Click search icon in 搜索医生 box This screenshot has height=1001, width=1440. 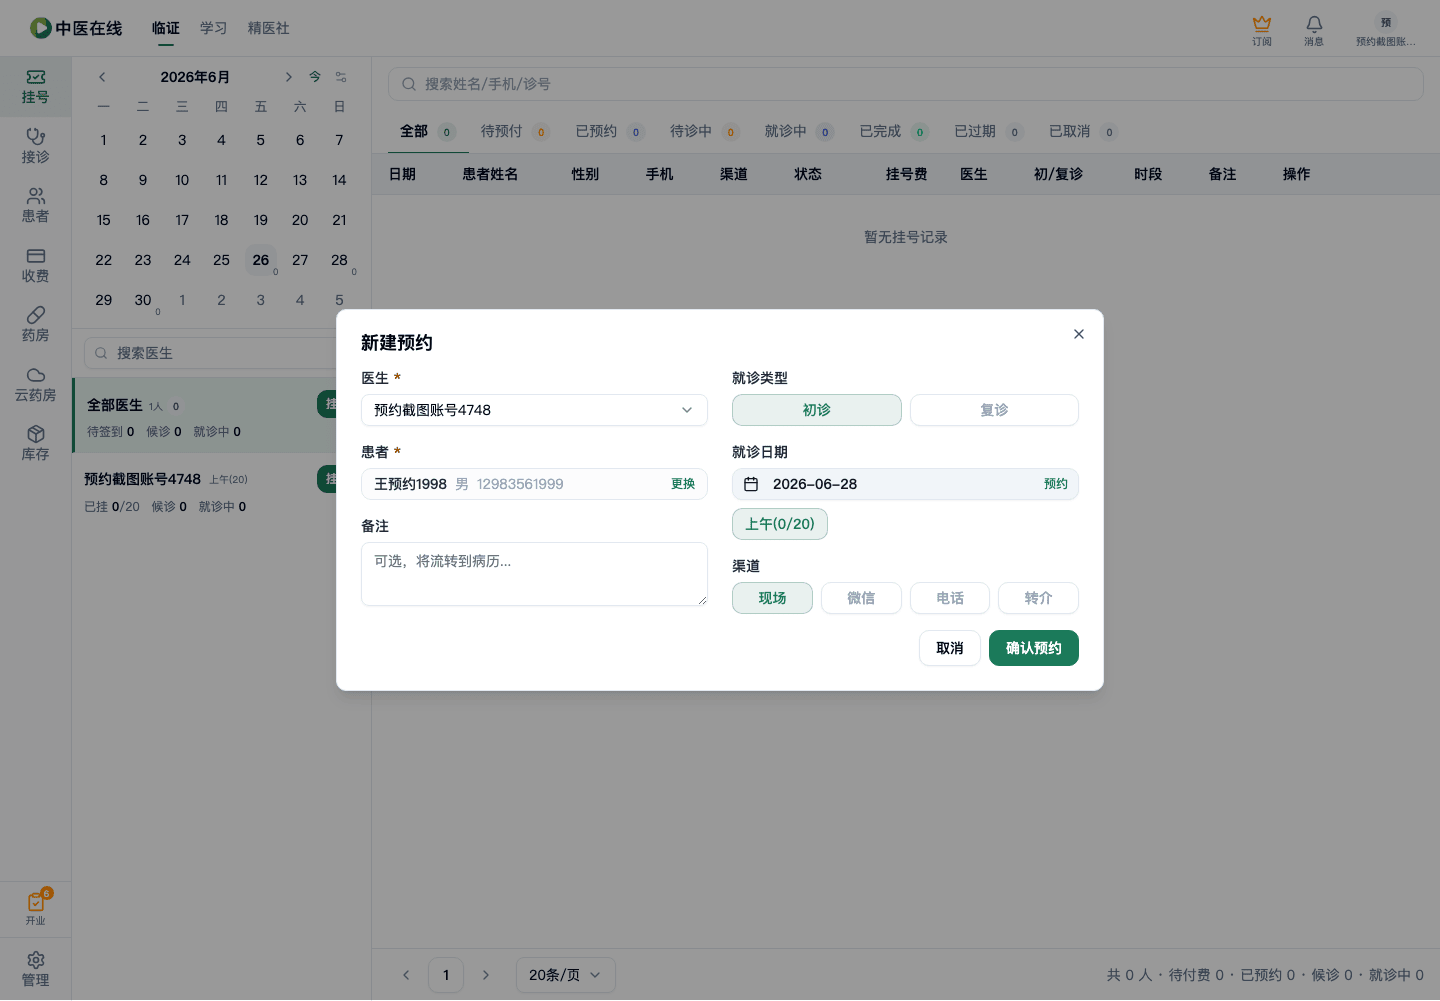coord(101,353)
